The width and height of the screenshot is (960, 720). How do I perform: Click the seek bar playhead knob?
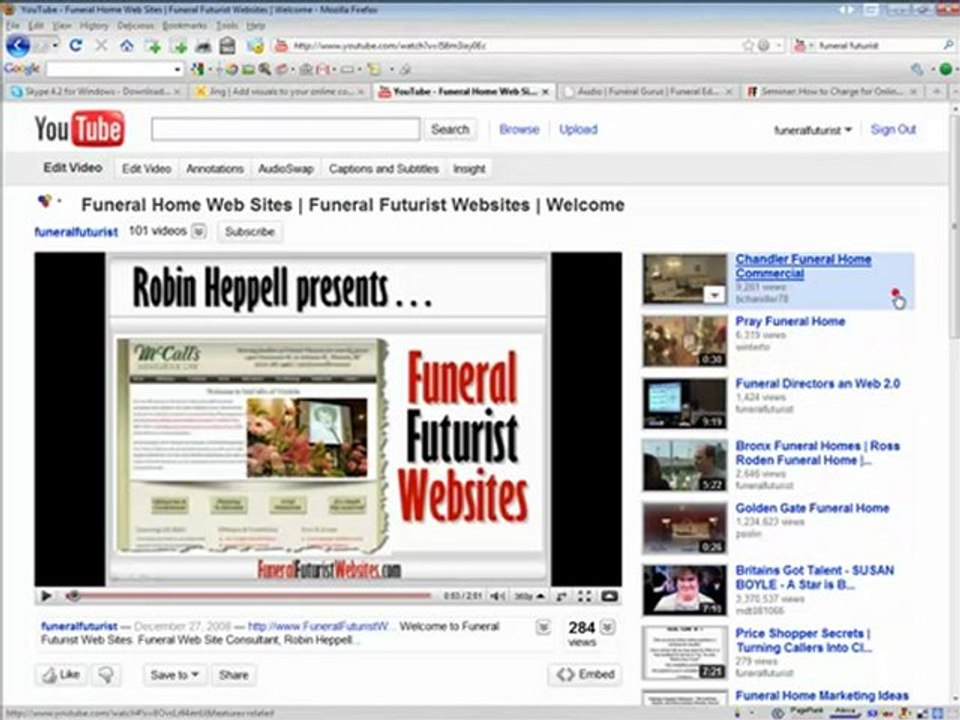click(73, 596)
